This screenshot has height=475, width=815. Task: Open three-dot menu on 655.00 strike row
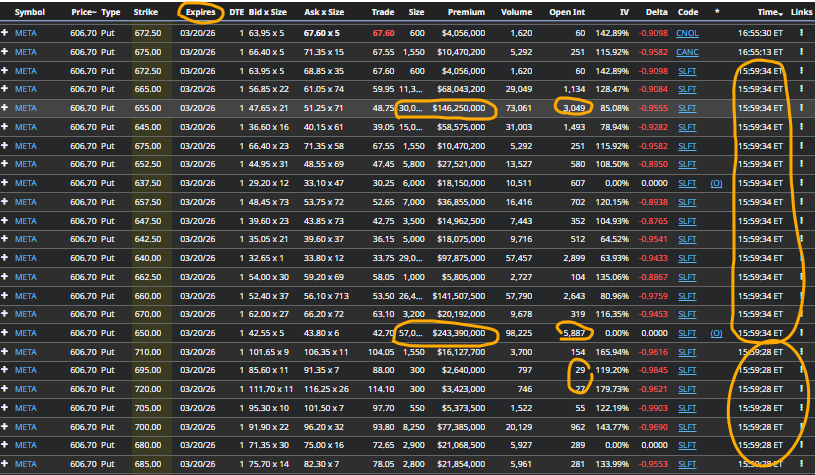point(801,108)
